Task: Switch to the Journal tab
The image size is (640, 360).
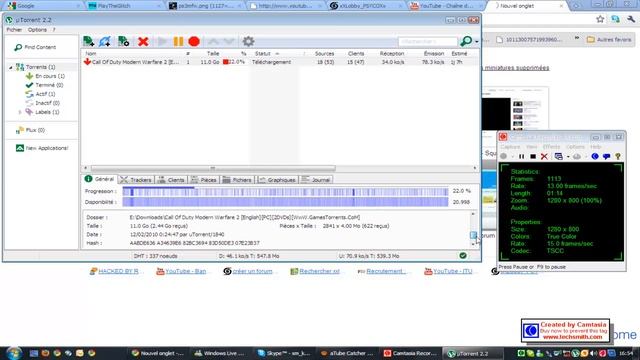Action: coord(316,180)
